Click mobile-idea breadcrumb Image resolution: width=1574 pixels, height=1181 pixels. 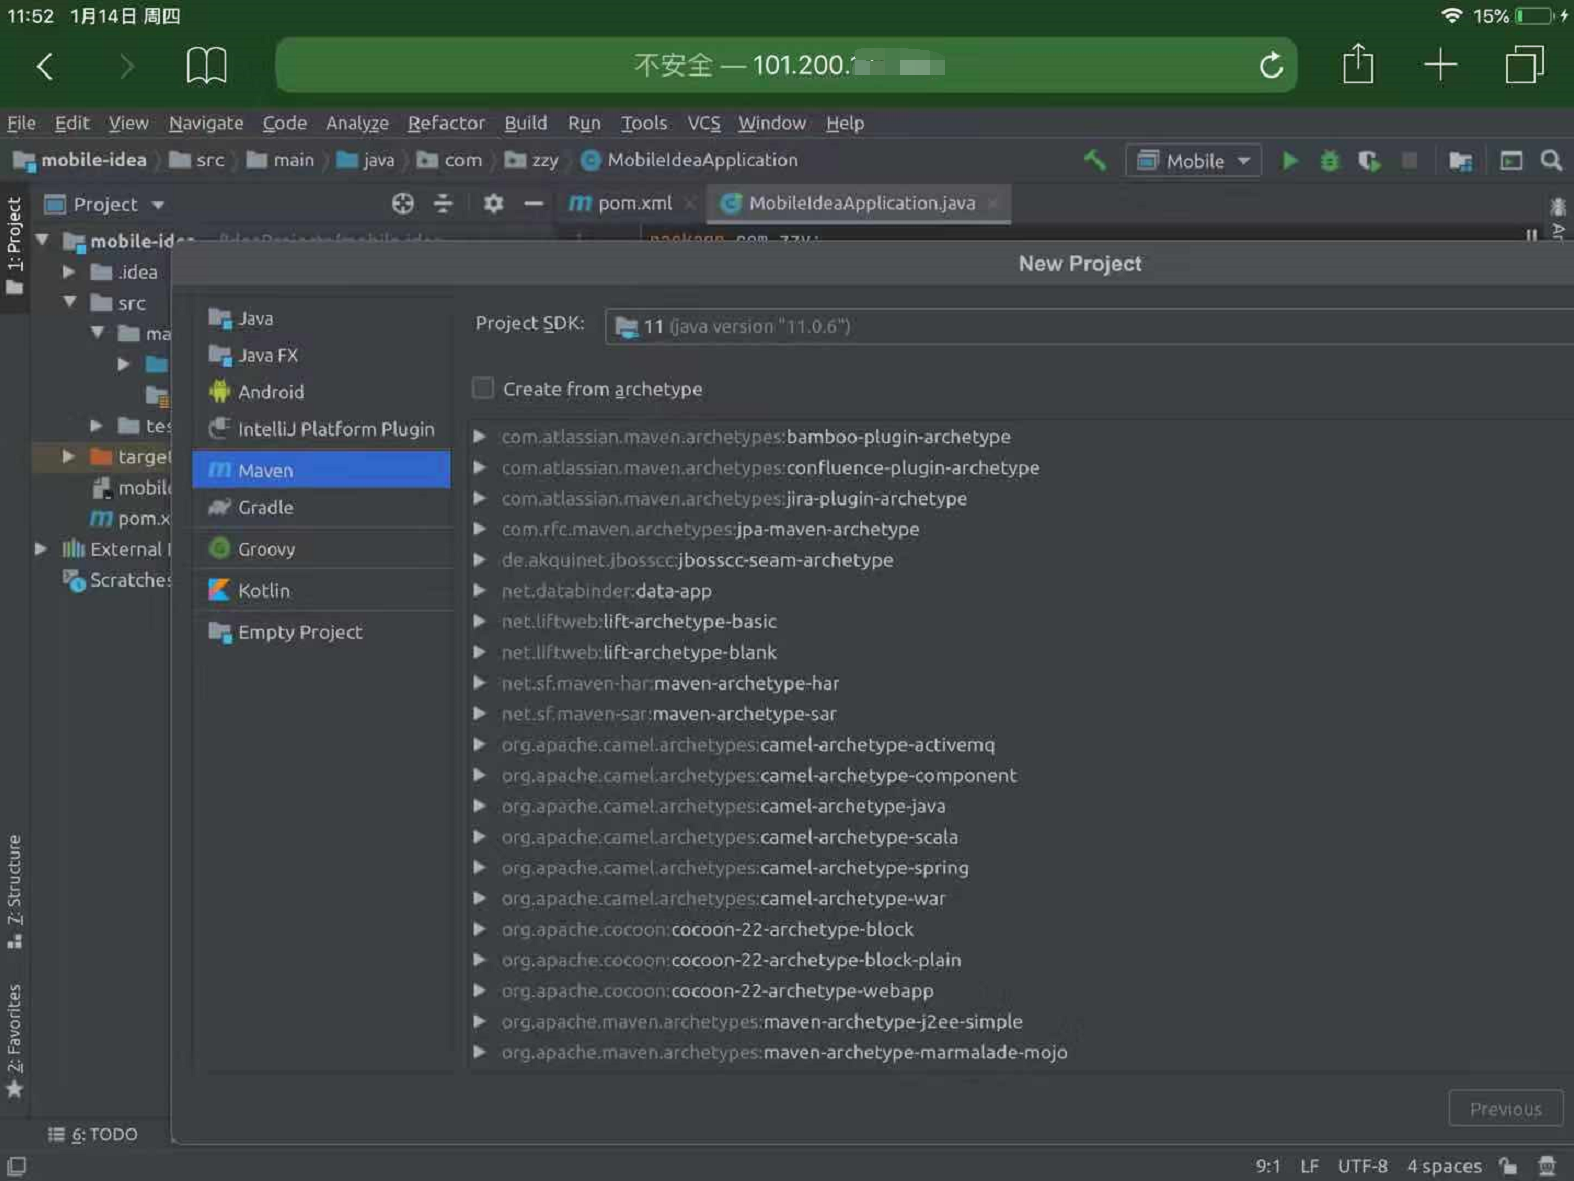coord(81,160)
